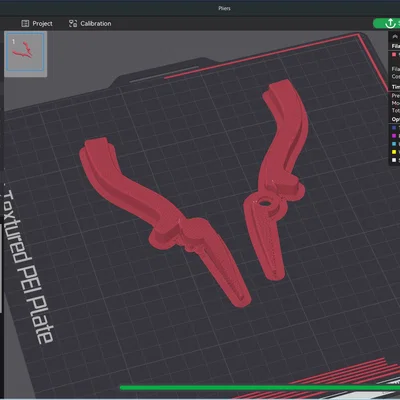
Task: Toggle the magenta option swatch
Action: coord(394,136)
